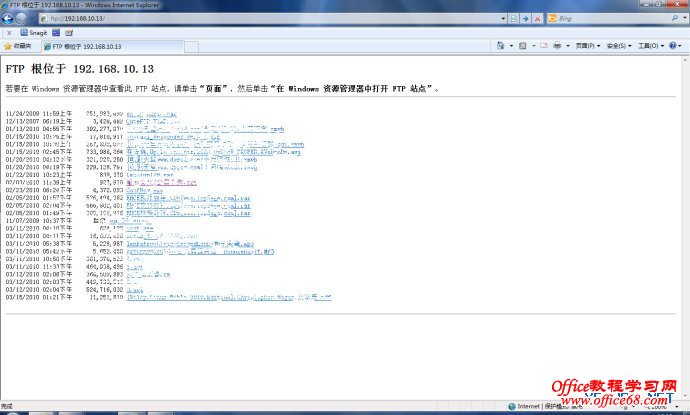Screen dimensions: 690x415
Task: Click the Bing search provider icon
Action: click(x=552, y=18)
